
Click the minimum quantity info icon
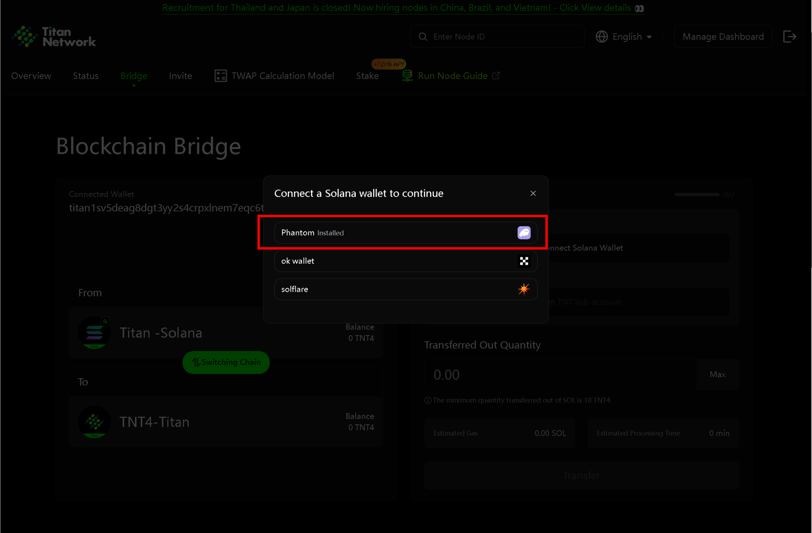click(428, 400)
